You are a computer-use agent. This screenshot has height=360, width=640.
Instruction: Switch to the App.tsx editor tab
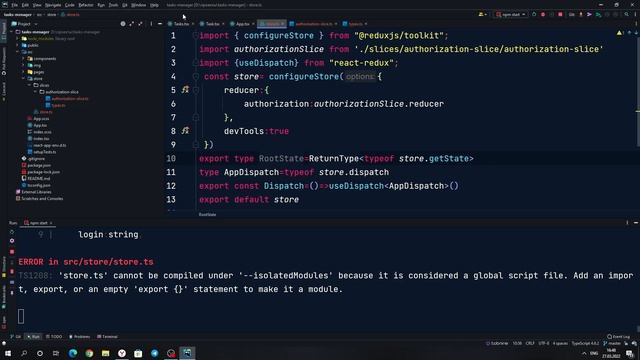pyautogui.click(x=242, y=24)
